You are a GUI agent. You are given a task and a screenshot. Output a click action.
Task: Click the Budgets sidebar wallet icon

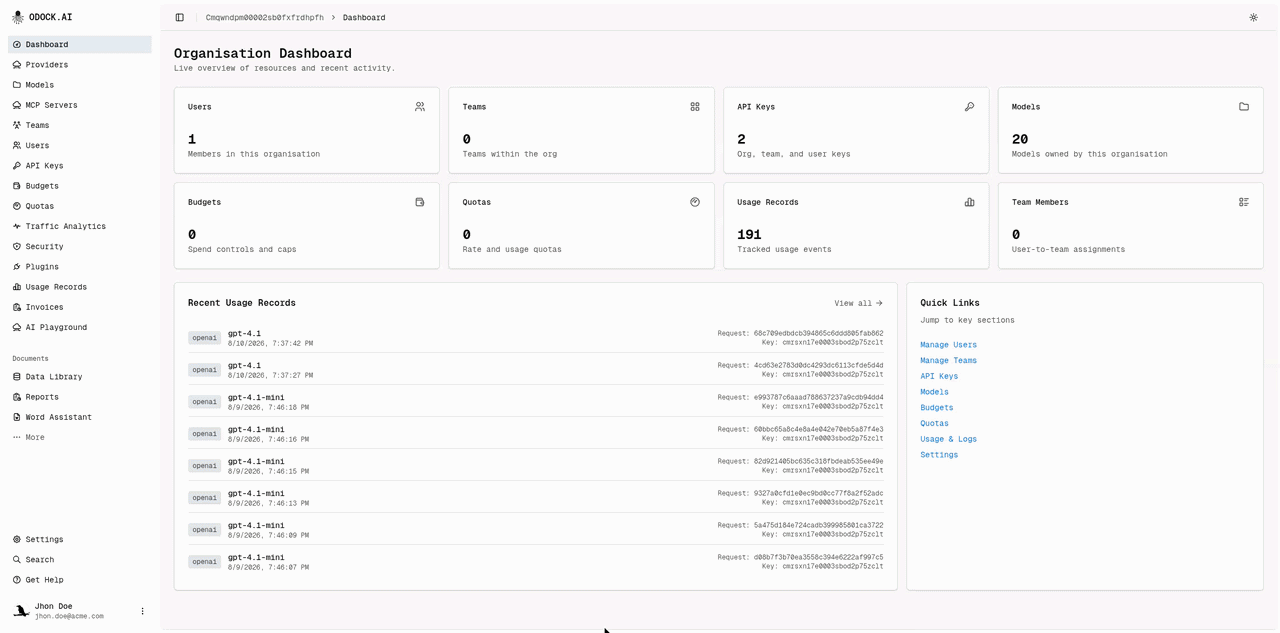click(x=17, y=186)
